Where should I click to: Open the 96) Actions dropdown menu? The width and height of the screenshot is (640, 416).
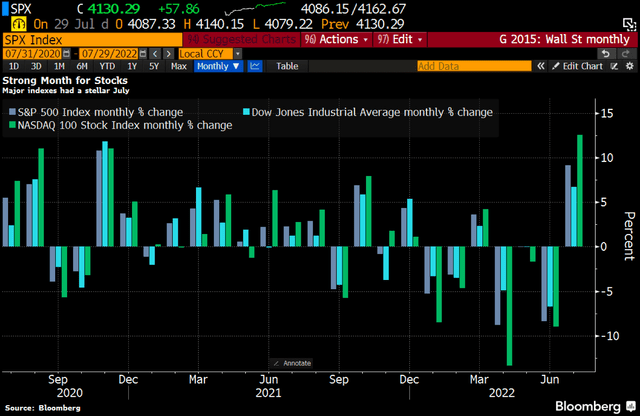tap(336, 40)
